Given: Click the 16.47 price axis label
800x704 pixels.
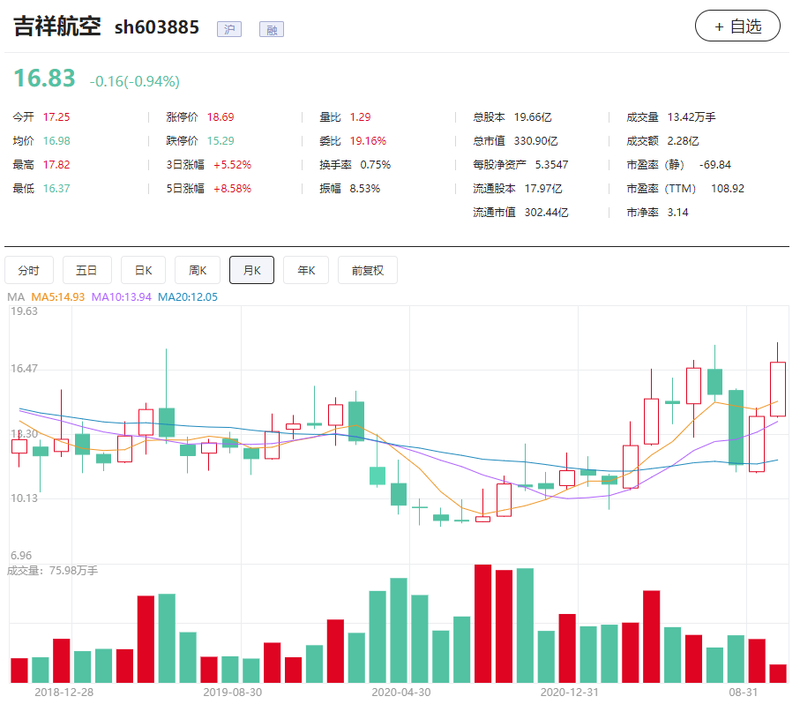Looking at the screenshot, I should point(24,368).
